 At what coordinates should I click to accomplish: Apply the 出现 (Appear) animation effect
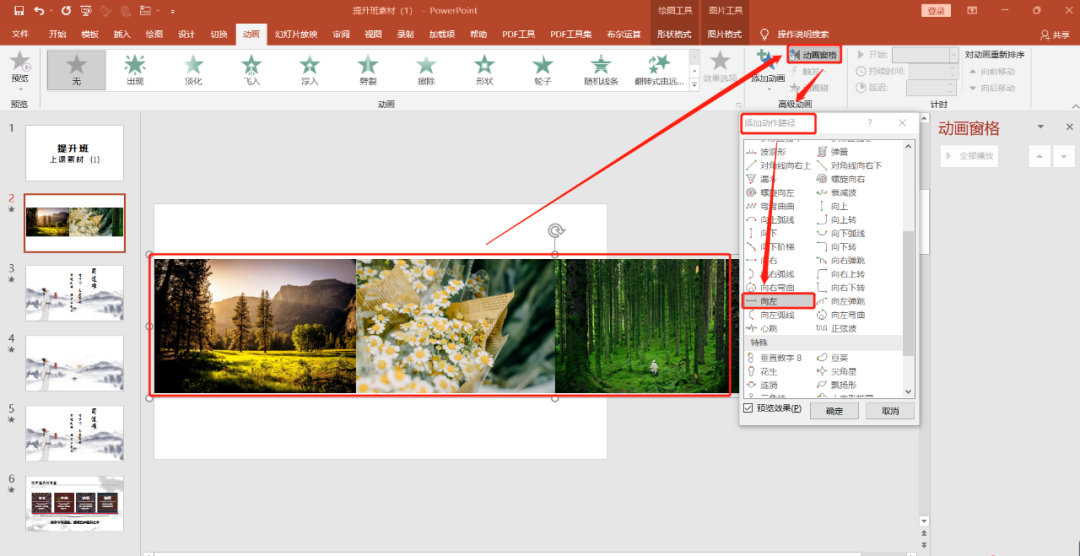[135, 70]
